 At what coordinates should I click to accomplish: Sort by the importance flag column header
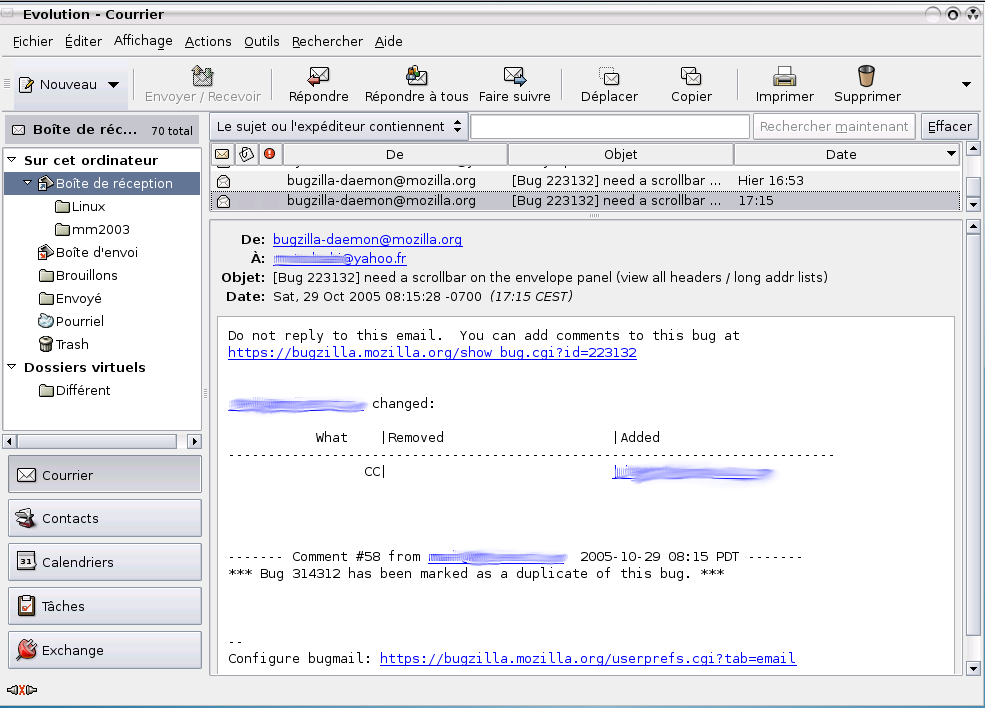click(x=269, y=154)
